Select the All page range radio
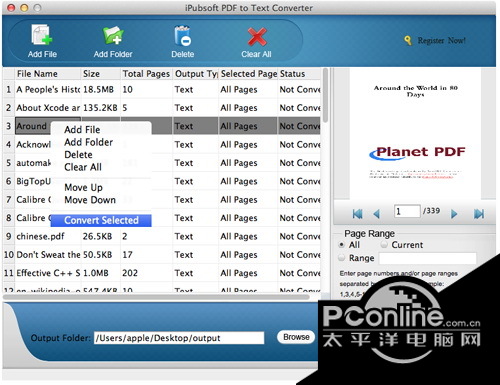This screenshot has height=385, width=500. [341, 245]
